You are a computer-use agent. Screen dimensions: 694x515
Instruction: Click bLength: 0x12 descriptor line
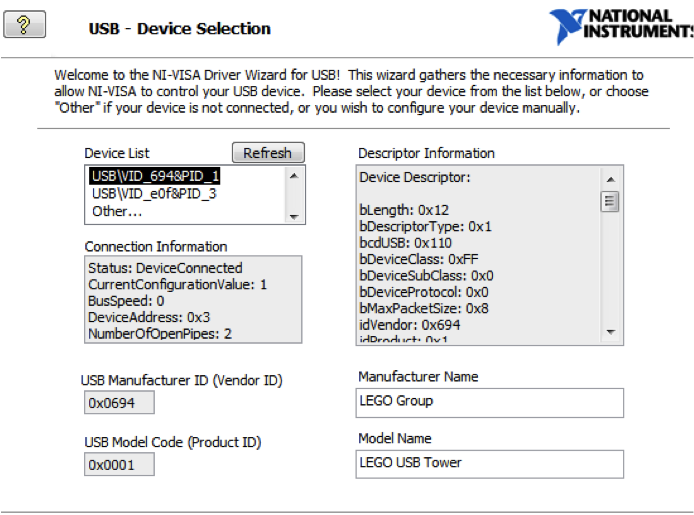tap(404, 210)
